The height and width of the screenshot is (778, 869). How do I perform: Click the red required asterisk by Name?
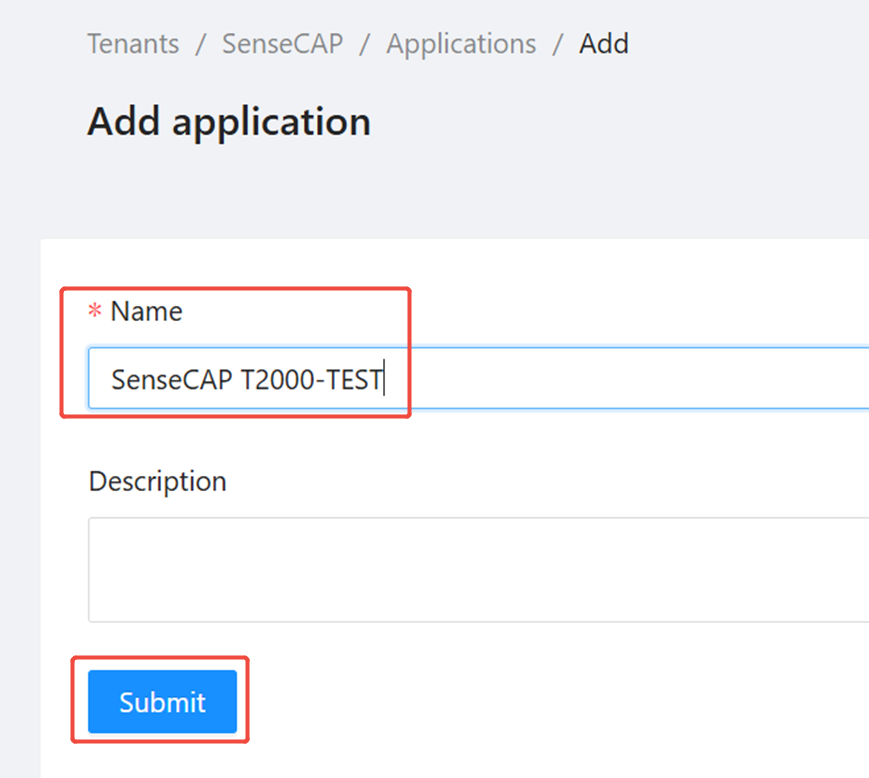click(95, 313)
